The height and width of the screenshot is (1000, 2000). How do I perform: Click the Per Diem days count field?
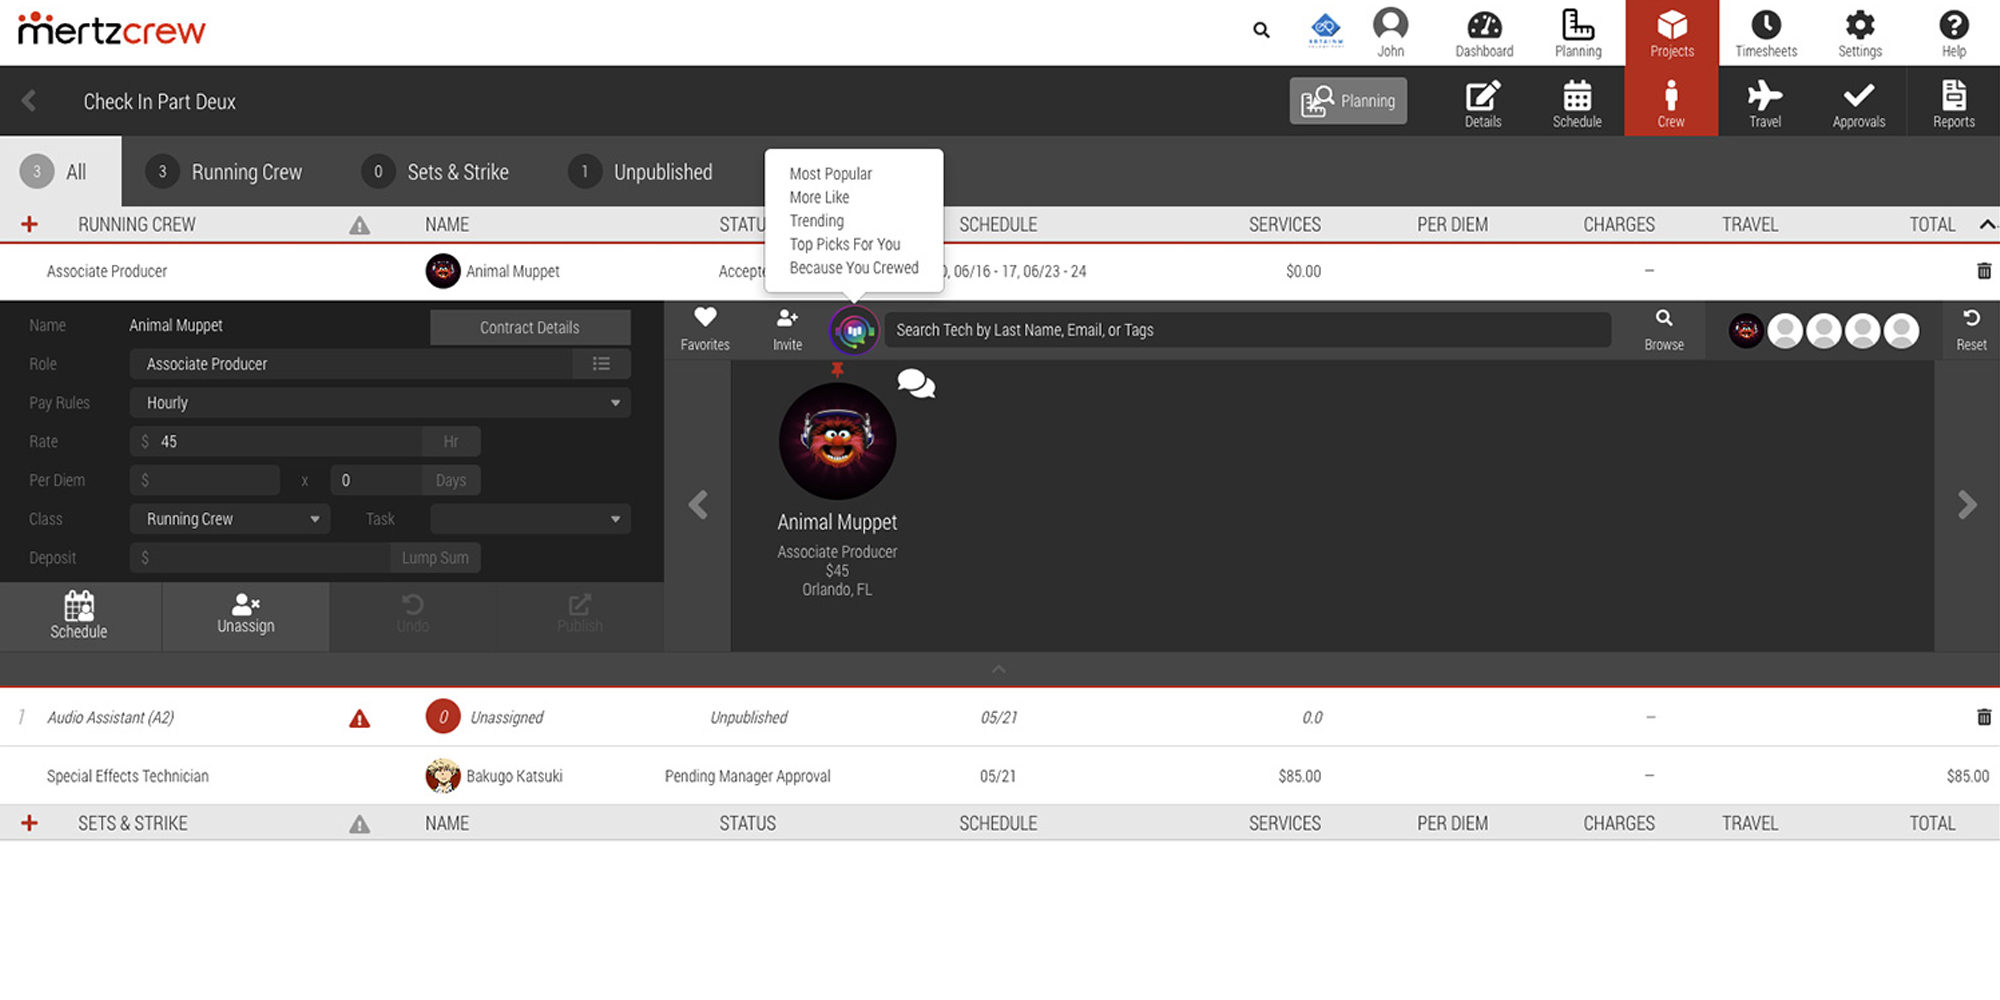(x=376, y=480)
